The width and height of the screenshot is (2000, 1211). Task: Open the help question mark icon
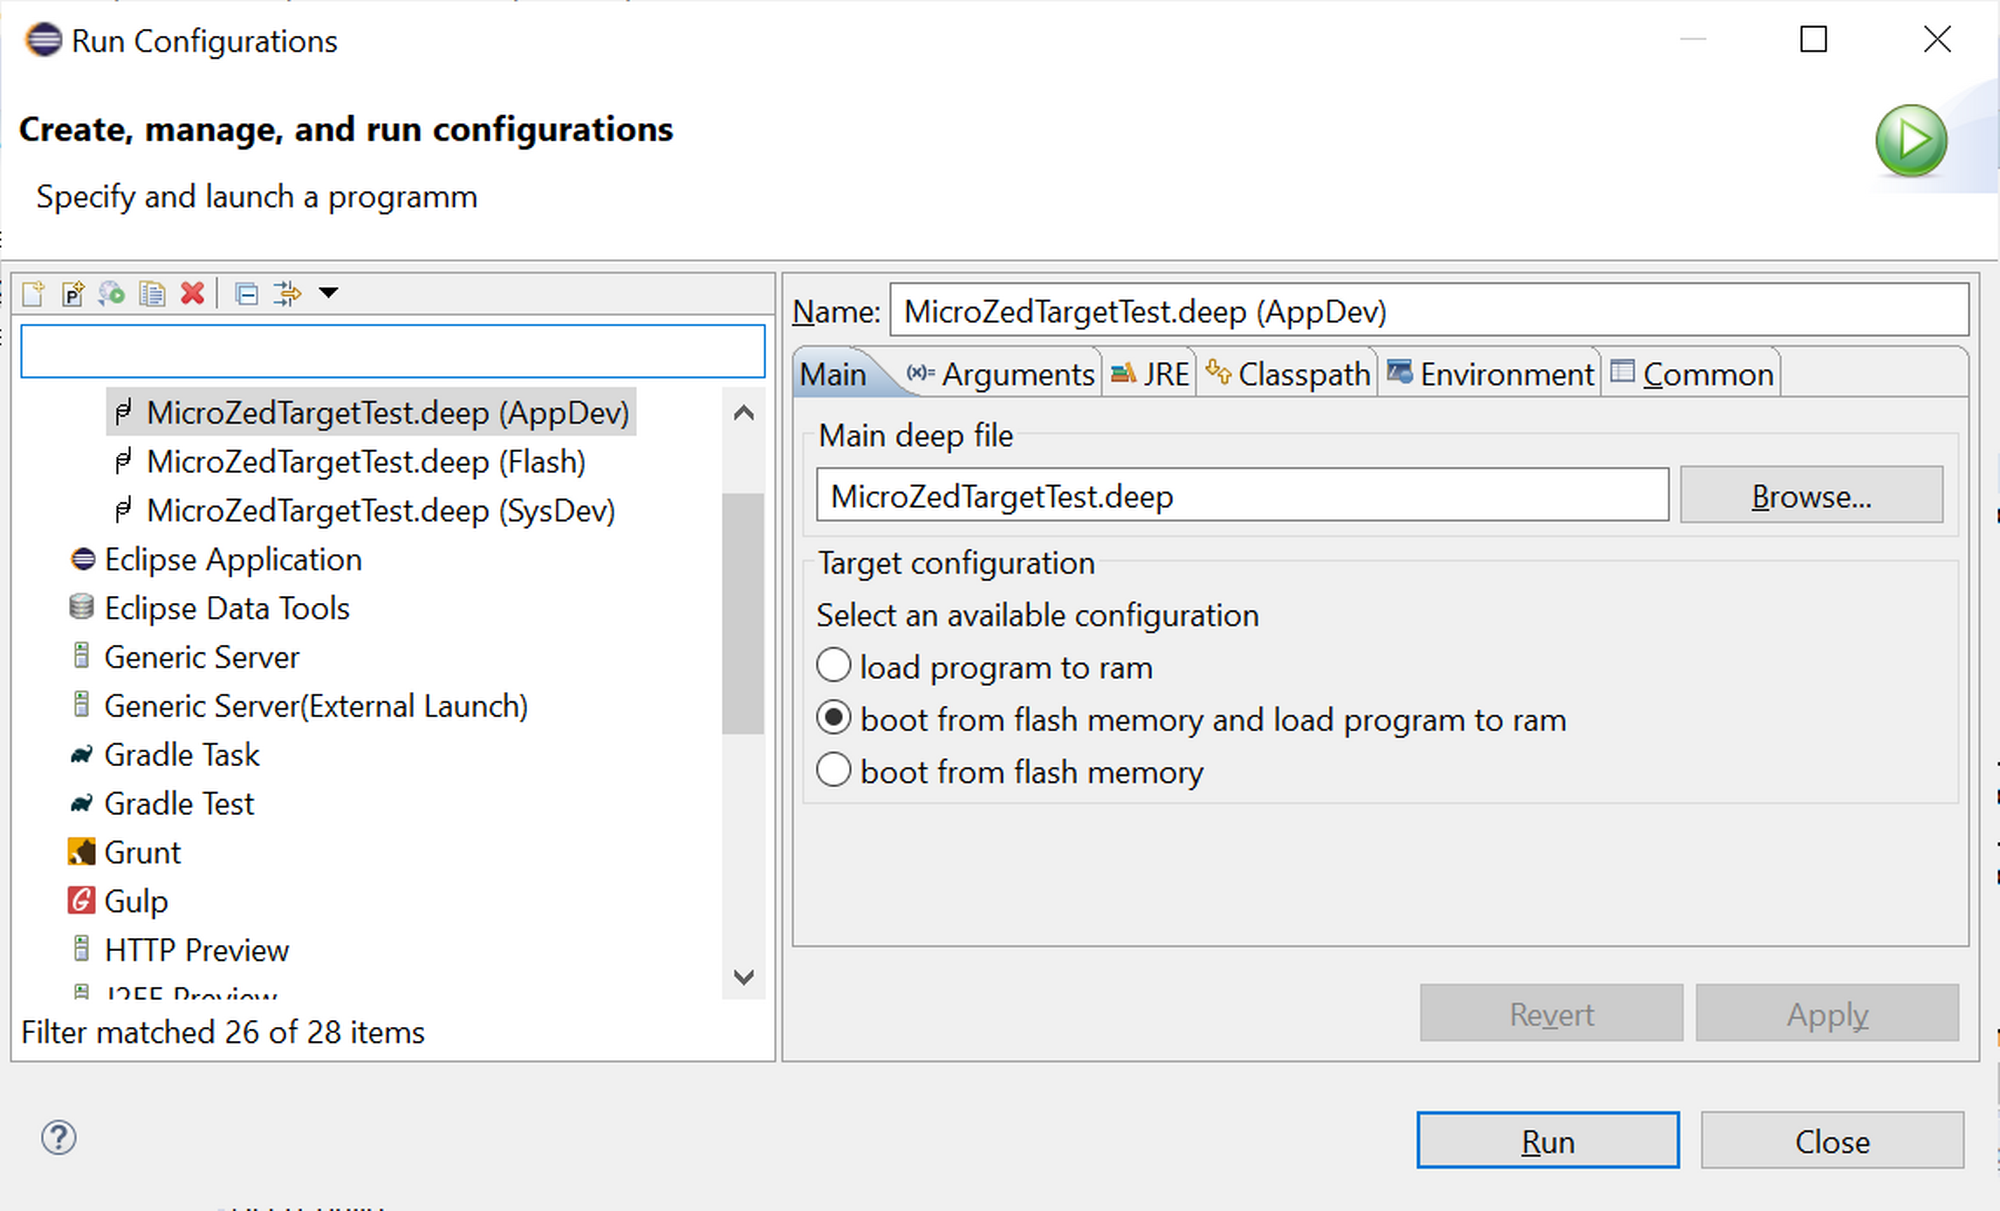[59, 1138]
